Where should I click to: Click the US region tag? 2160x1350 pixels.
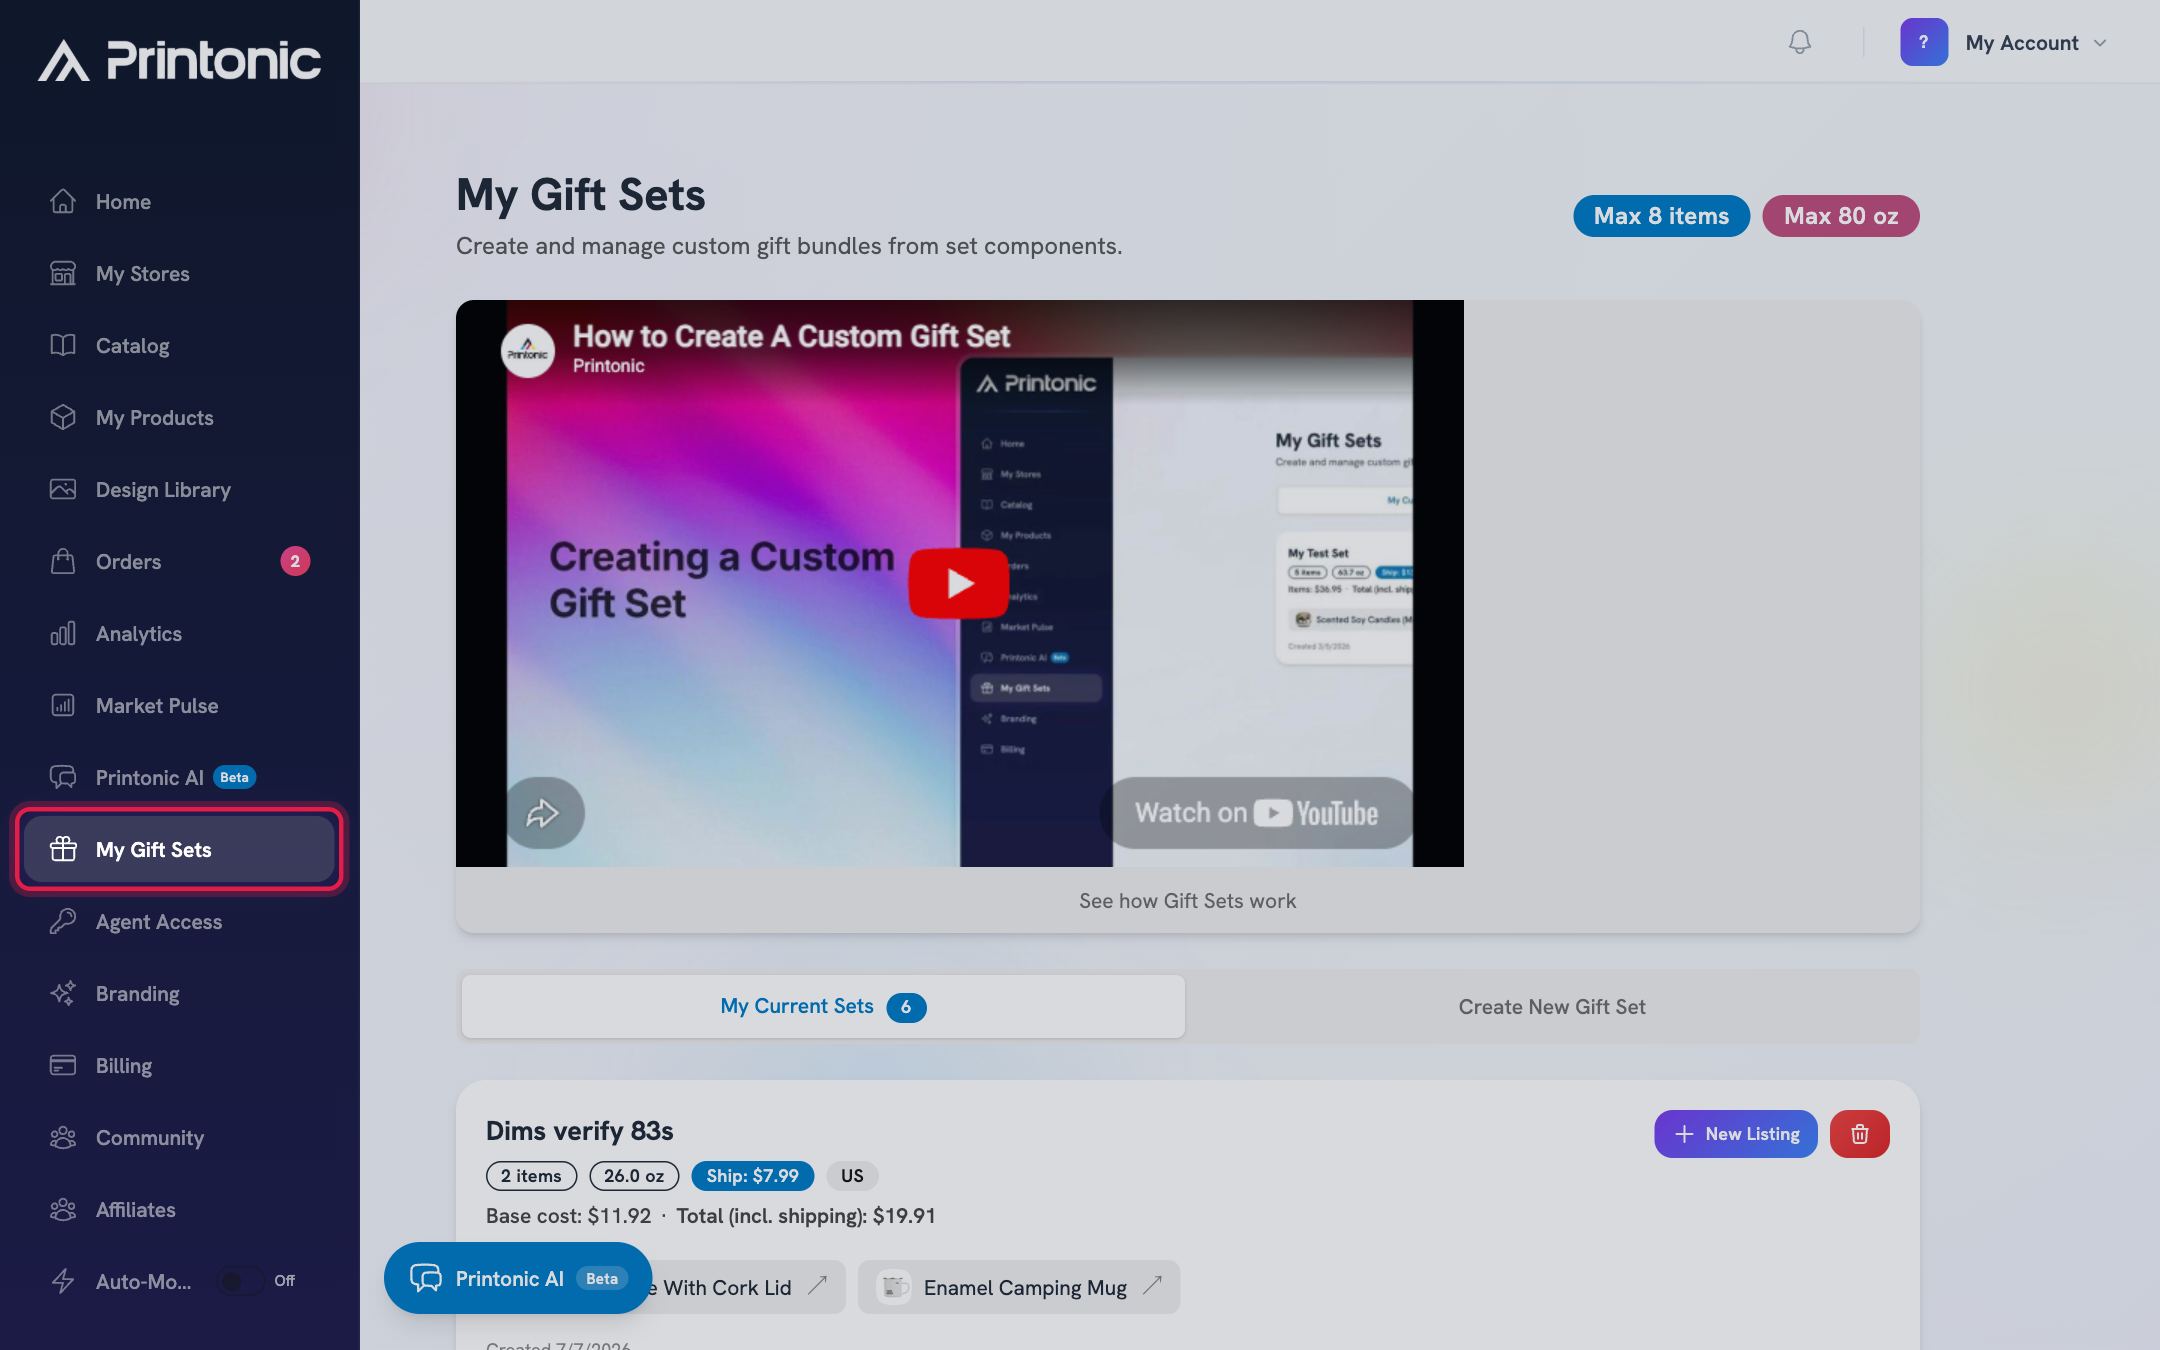pyautogui.click(x=852, y=1176)
